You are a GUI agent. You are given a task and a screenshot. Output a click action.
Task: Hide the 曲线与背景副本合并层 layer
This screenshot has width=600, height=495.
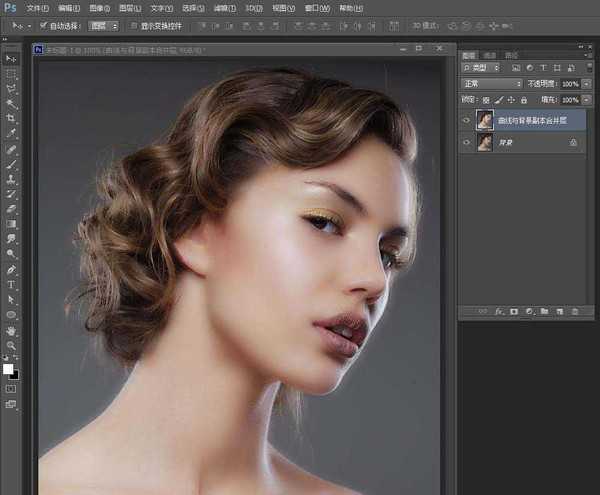coord(467,120)
